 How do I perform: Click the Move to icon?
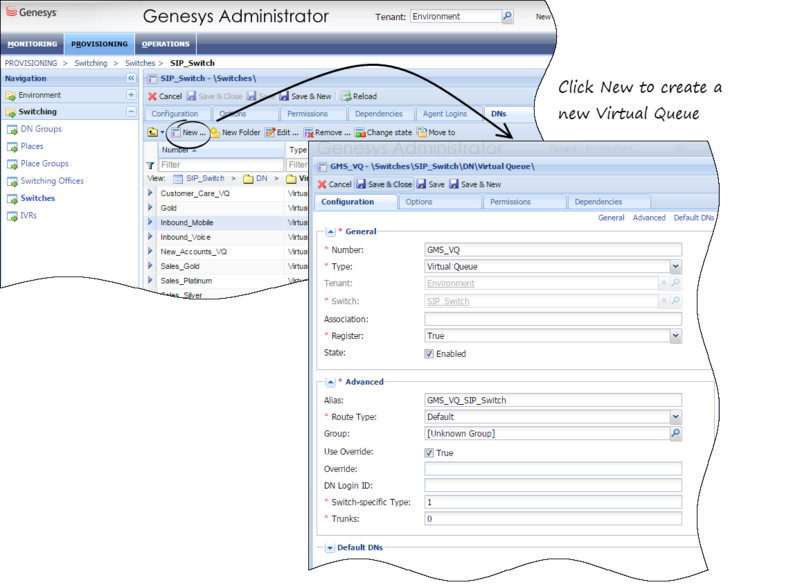(x=422, y=132)
